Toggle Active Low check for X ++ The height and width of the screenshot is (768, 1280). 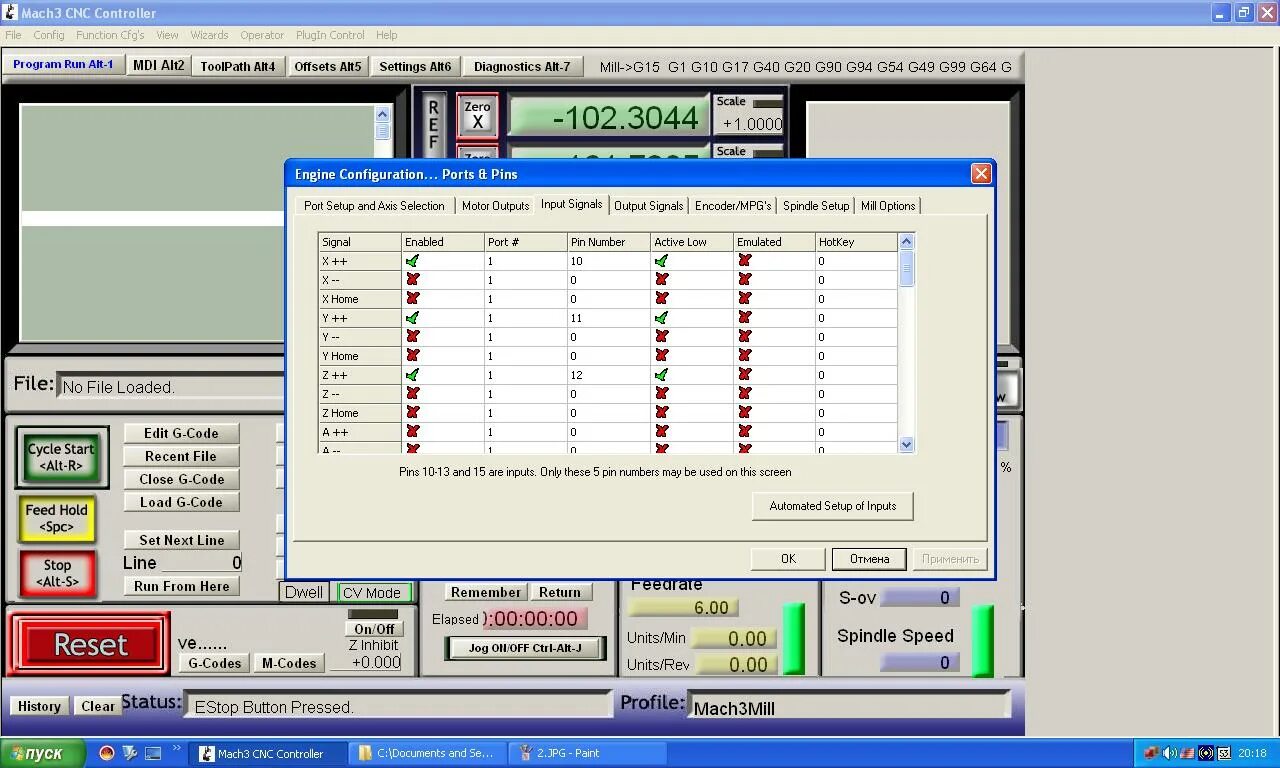tap(661, 261)
